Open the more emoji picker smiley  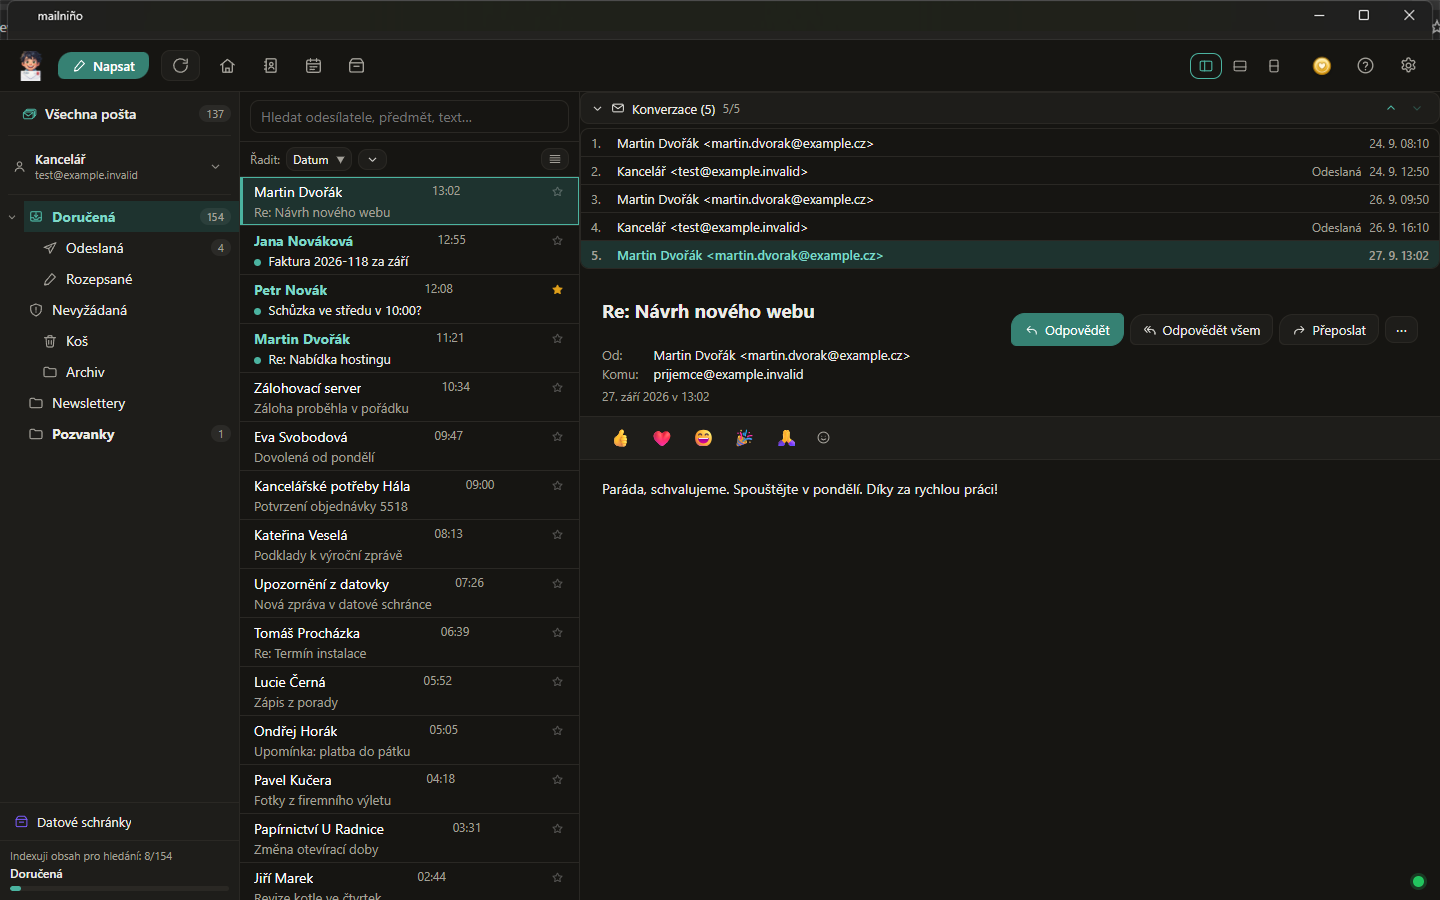[823, 438]
